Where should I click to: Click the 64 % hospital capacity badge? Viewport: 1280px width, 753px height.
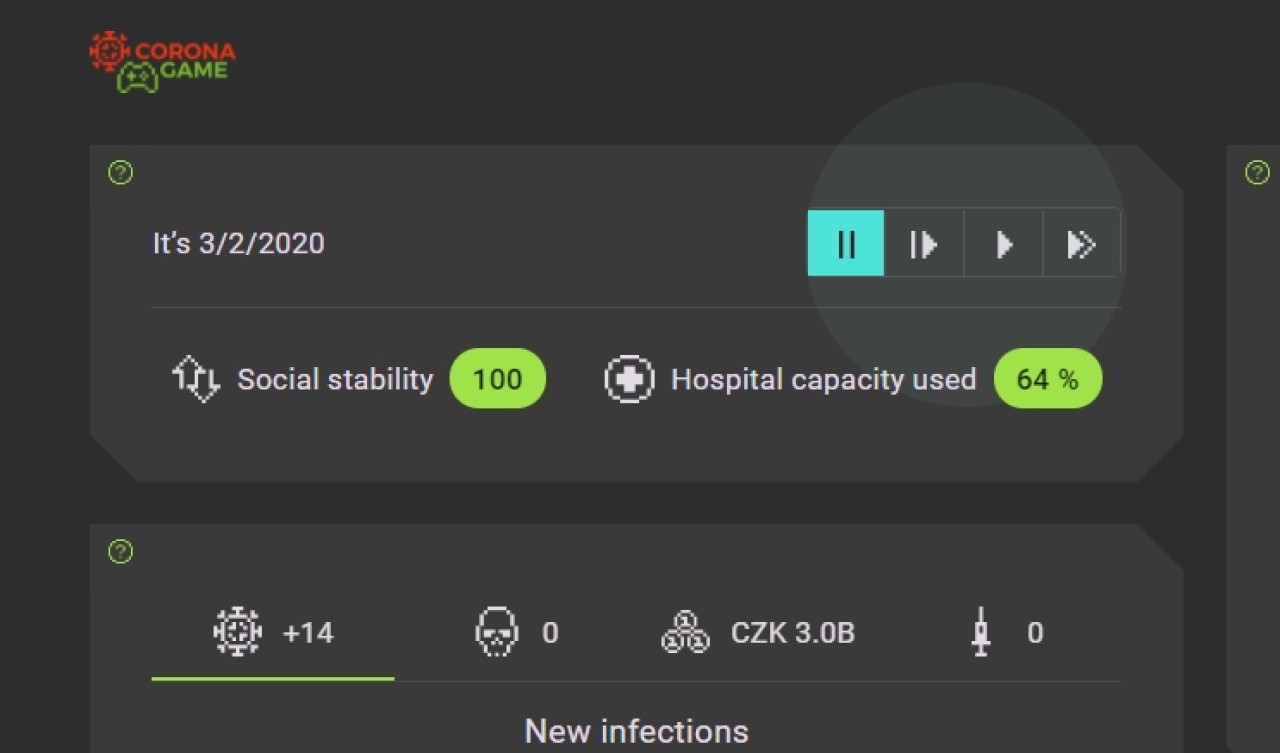1047,379
